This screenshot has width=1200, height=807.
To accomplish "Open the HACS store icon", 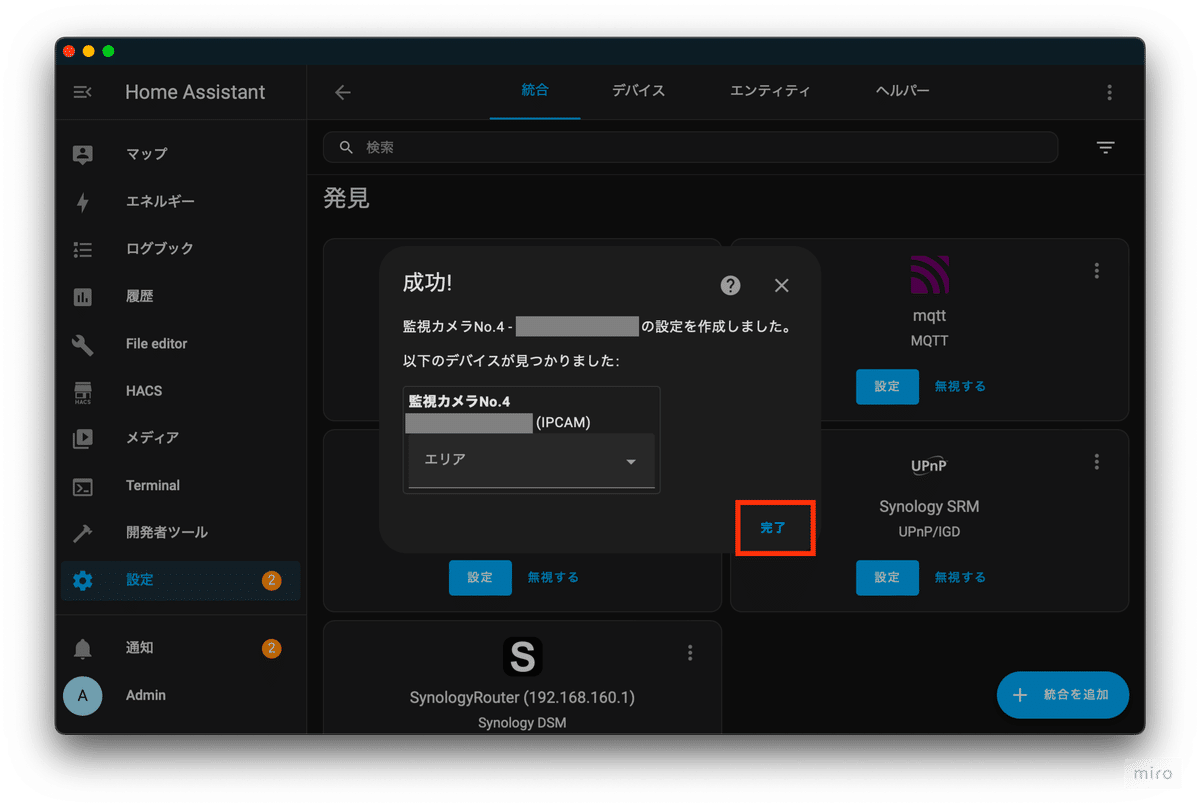I will (83, 391).
